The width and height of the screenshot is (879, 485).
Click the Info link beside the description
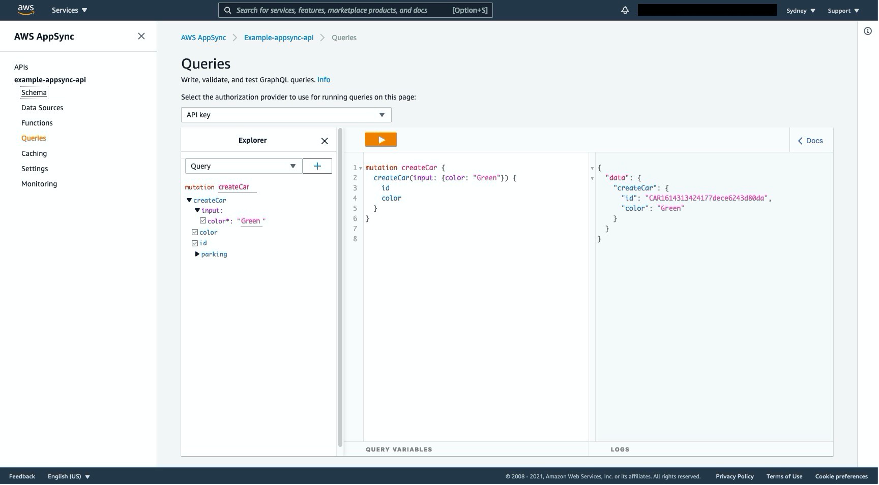click(323, 79)
